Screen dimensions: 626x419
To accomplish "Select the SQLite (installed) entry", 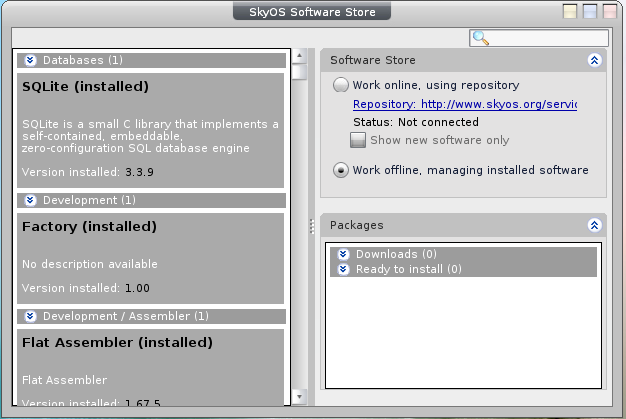I will pyautogui.click(x=151, y=130).
